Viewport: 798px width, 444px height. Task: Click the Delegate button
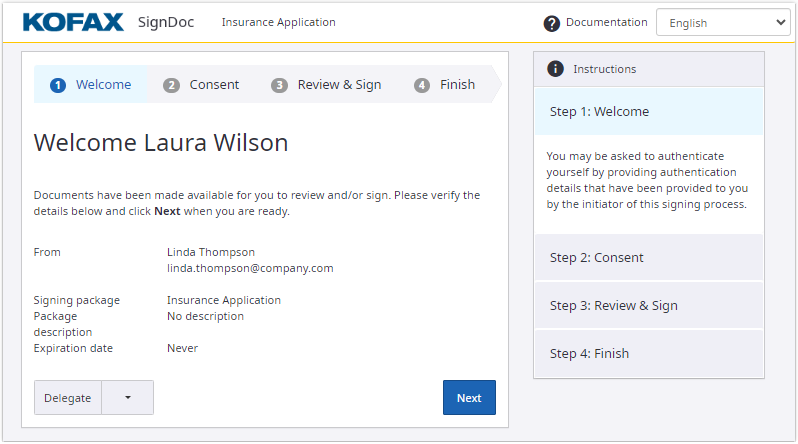click(68, 398)
